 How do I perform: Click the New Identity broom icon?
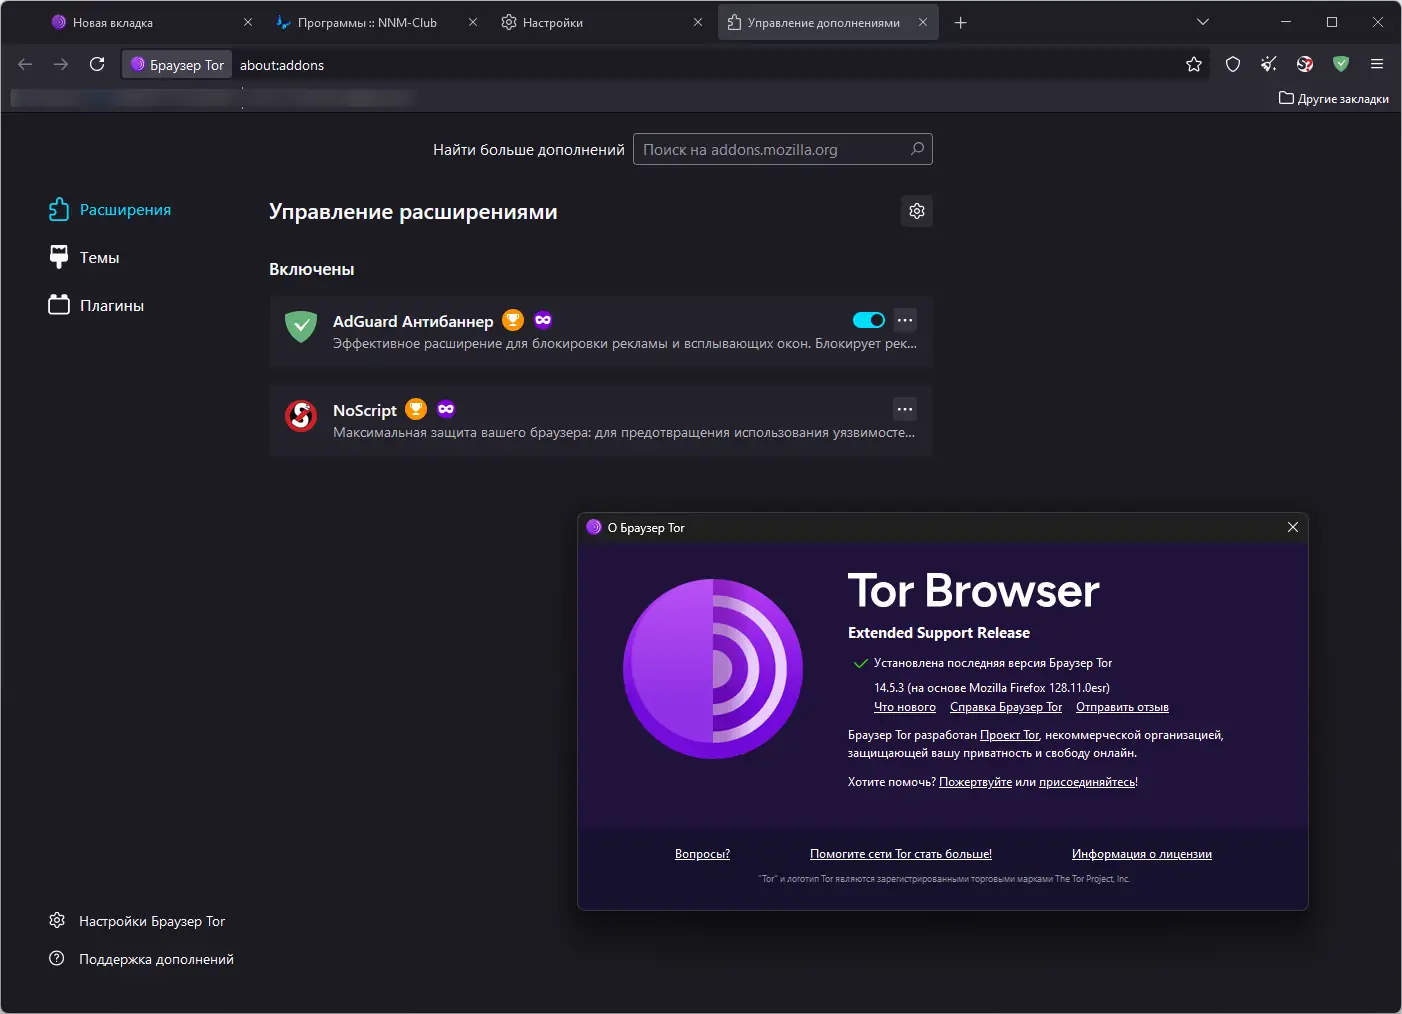coord(1269,64)
